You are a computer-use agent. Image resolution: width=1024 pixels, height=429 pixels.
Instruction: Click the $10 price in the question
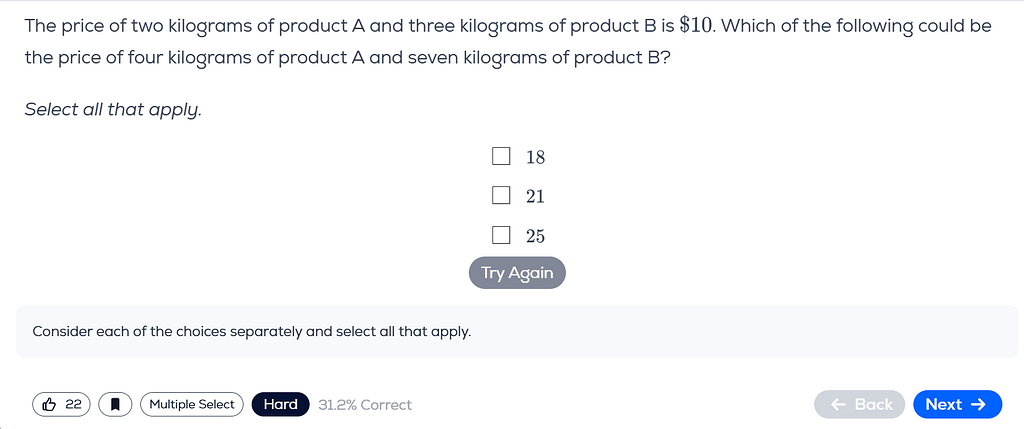699,26
